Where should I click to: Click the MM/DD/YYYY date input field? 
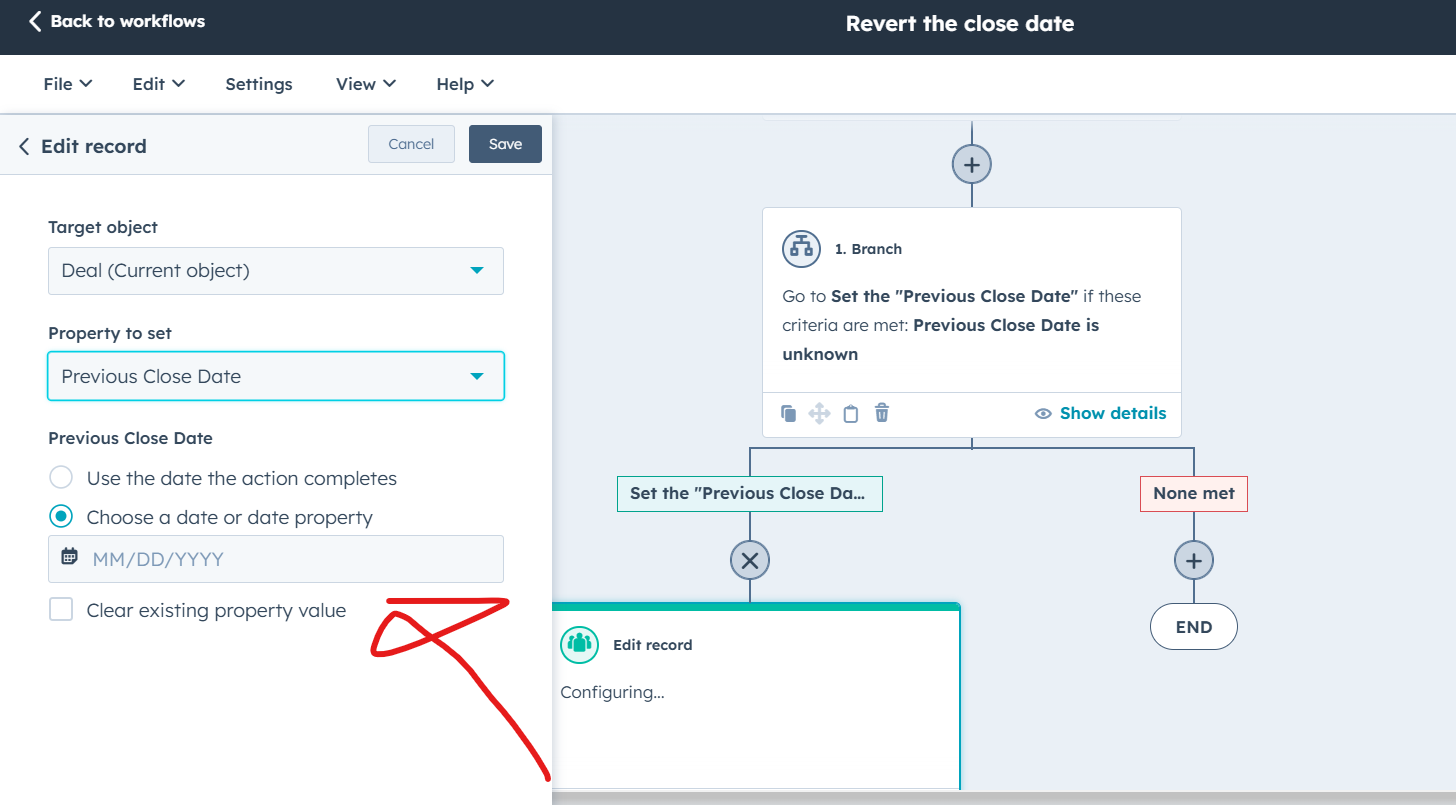[275, 559]
